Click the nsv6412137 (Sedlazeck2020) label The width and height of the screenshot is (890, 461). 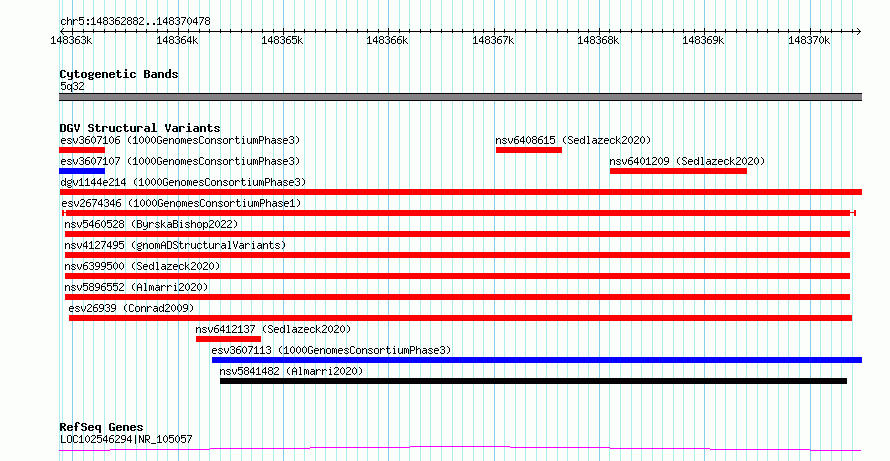click(273, 329)
